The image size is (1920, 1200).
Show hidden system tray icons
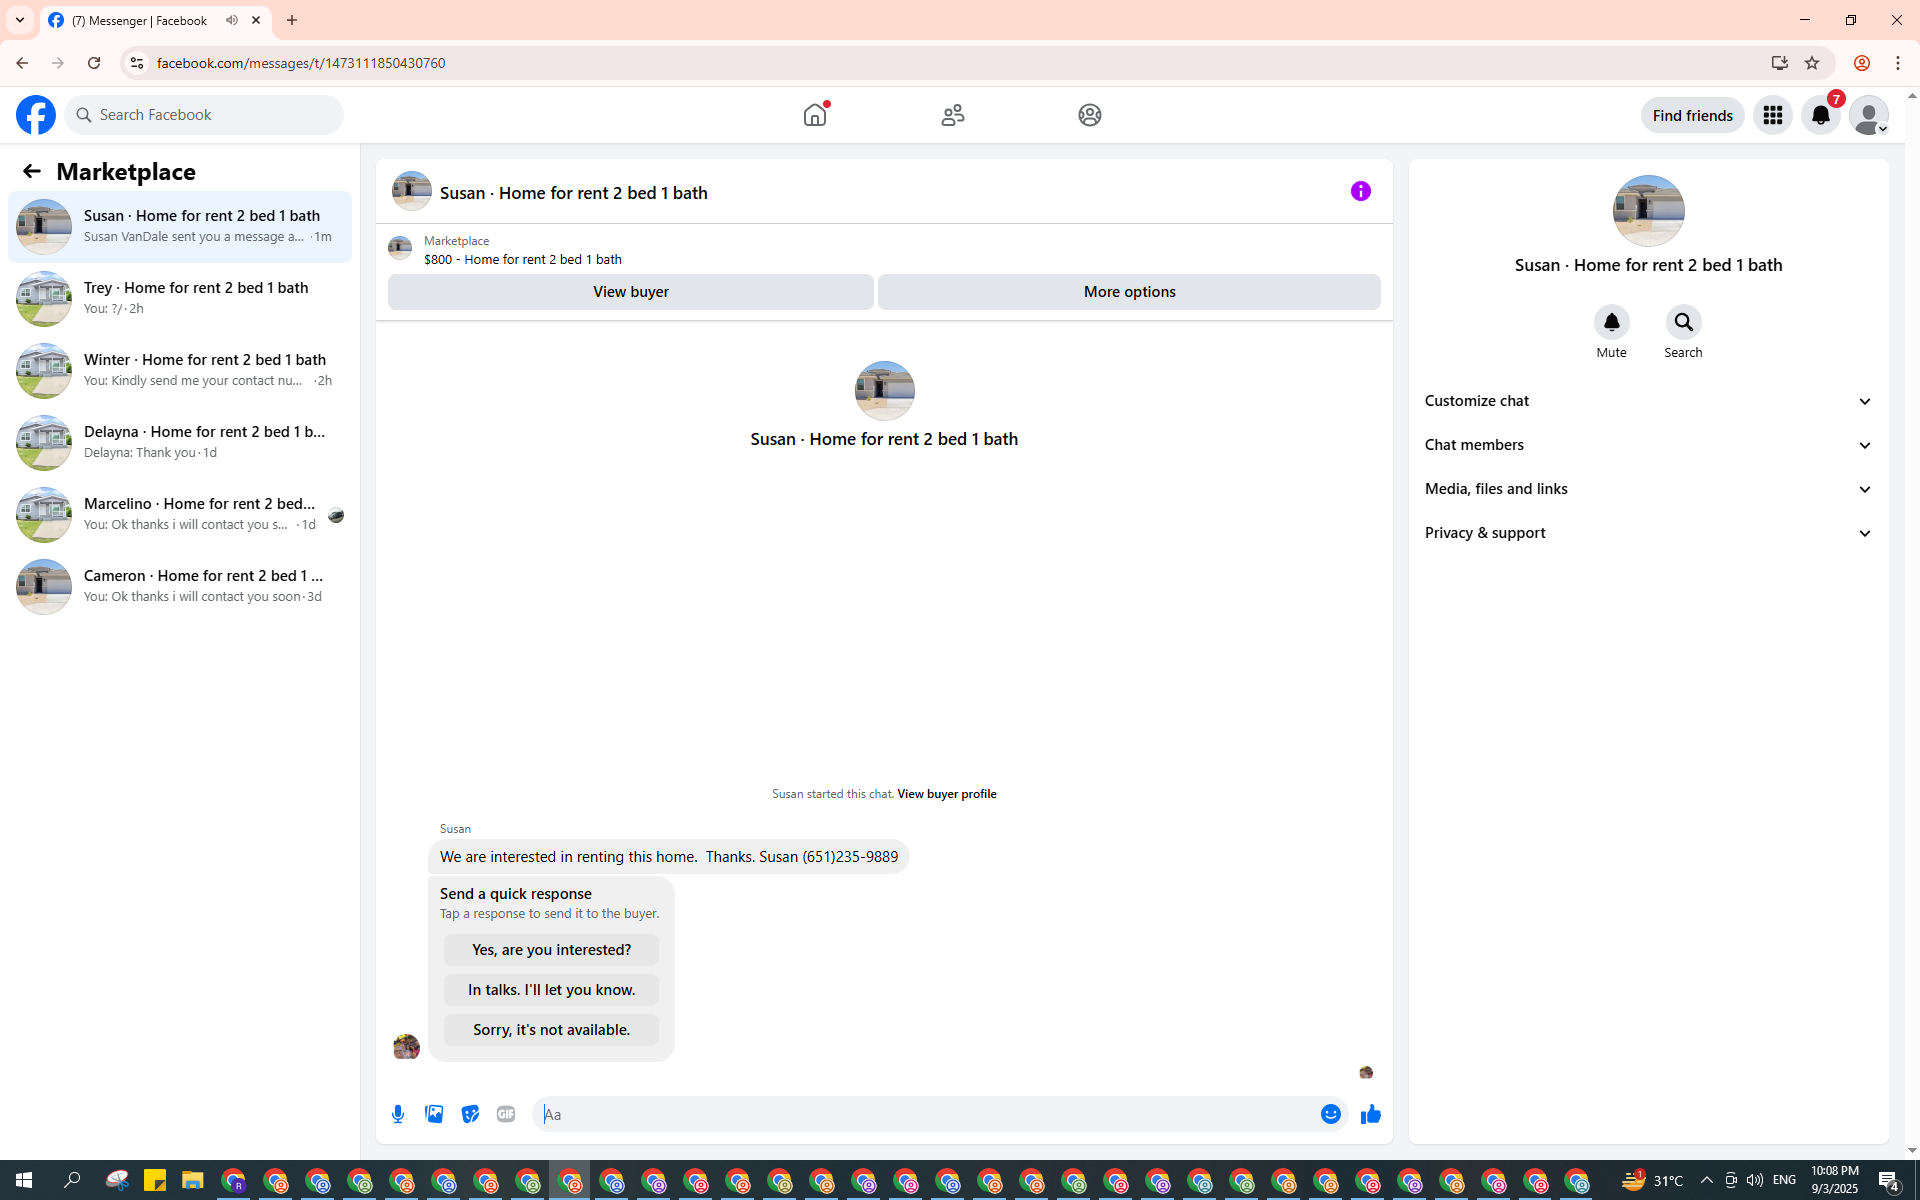(1706, 1181)
